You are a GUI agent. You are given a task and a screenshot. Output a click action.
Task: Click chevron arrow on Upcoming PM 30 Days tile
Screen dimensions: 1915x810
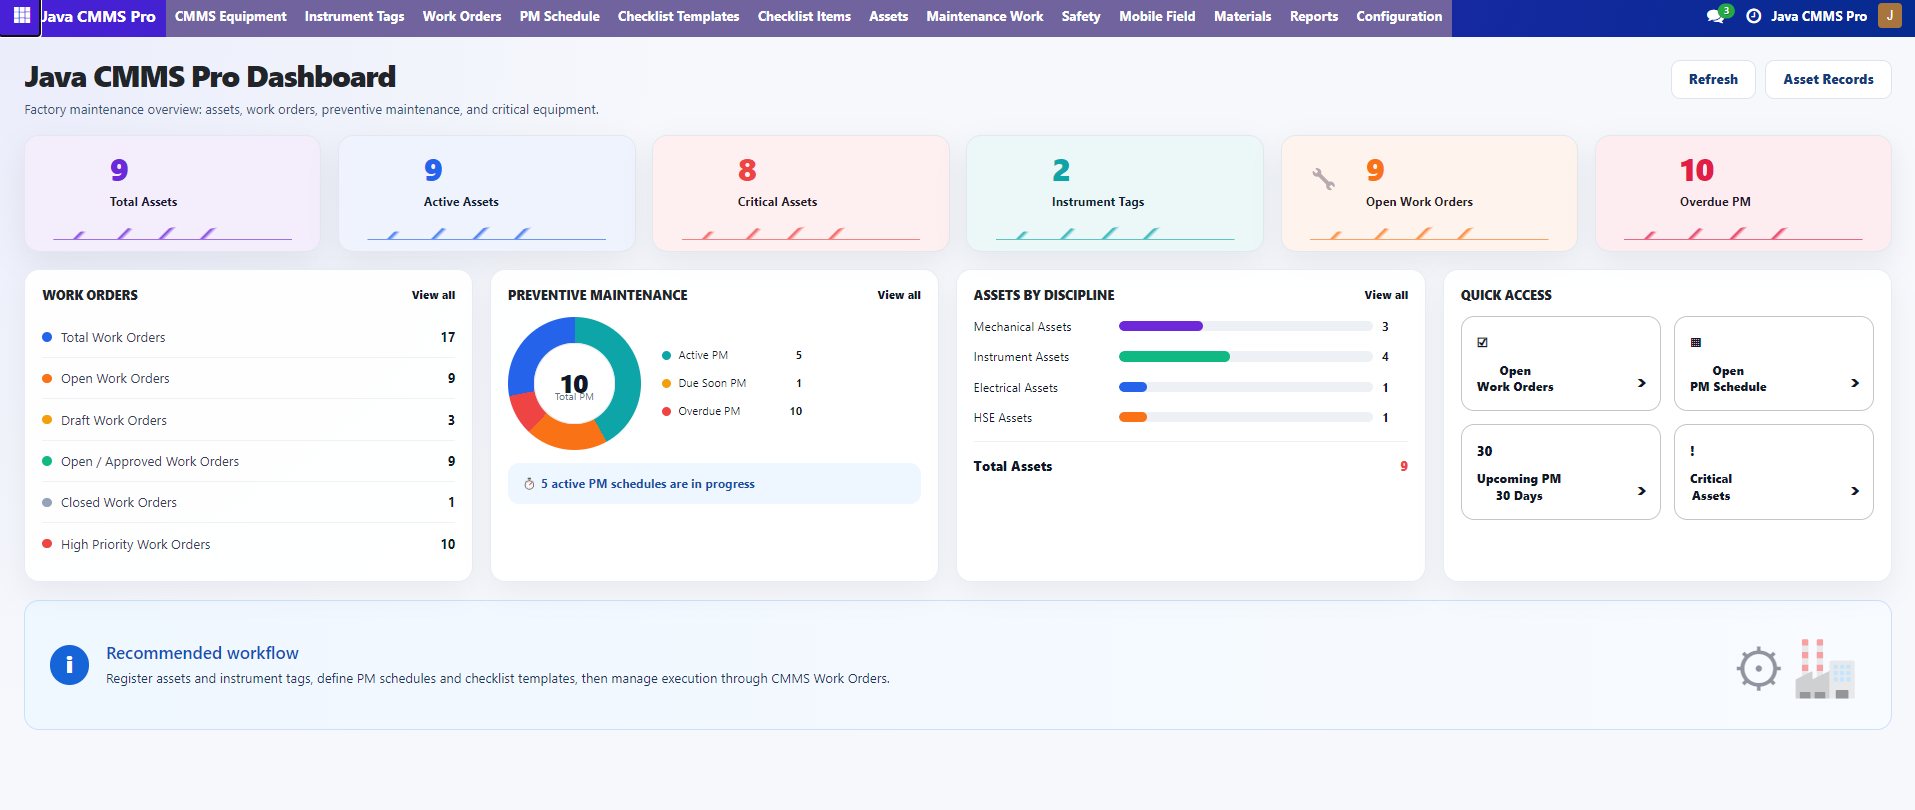1641,491
